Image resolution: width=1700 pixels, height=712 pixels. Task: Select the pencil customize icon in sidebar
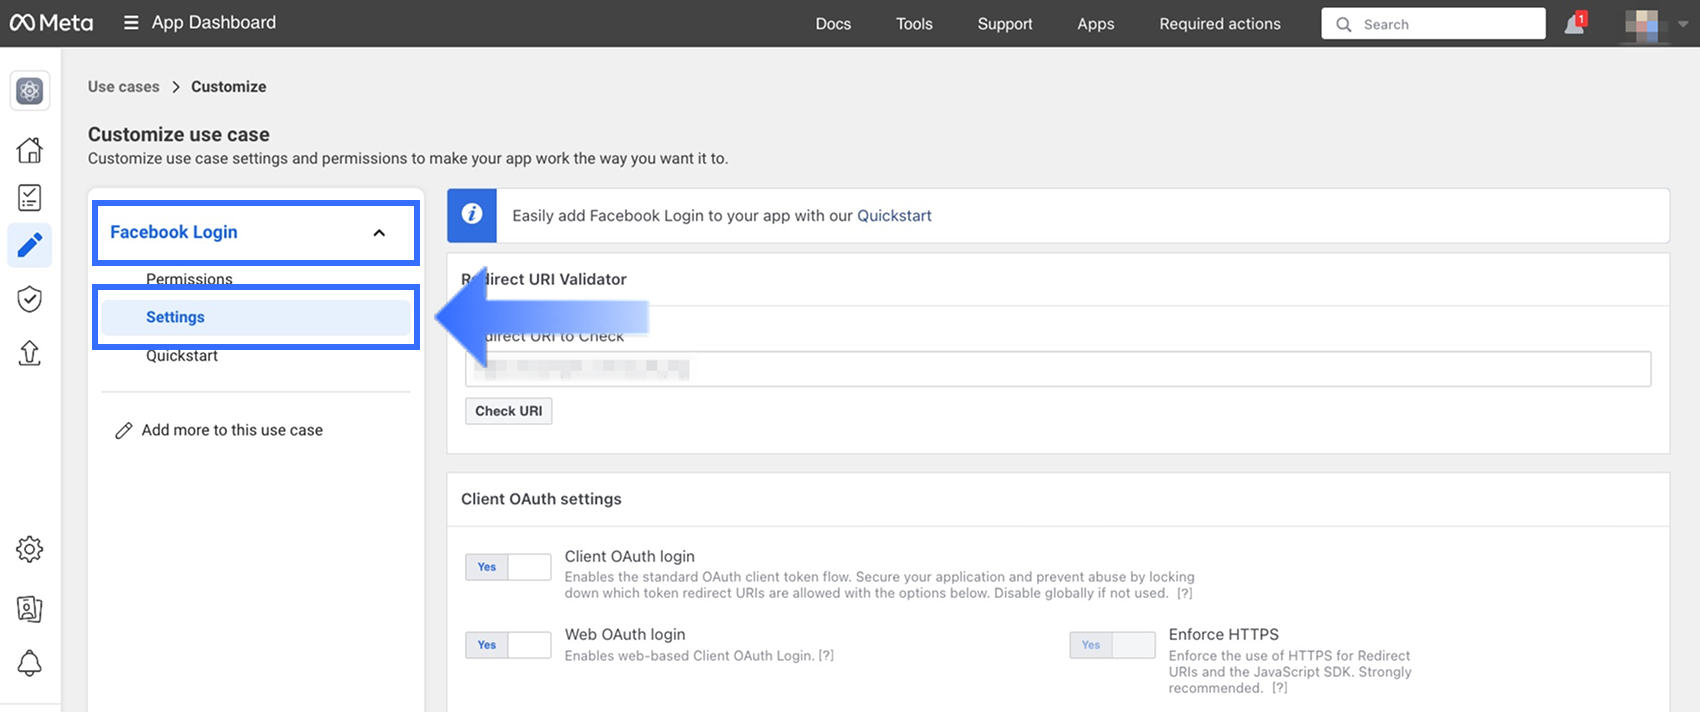point(30,245)
